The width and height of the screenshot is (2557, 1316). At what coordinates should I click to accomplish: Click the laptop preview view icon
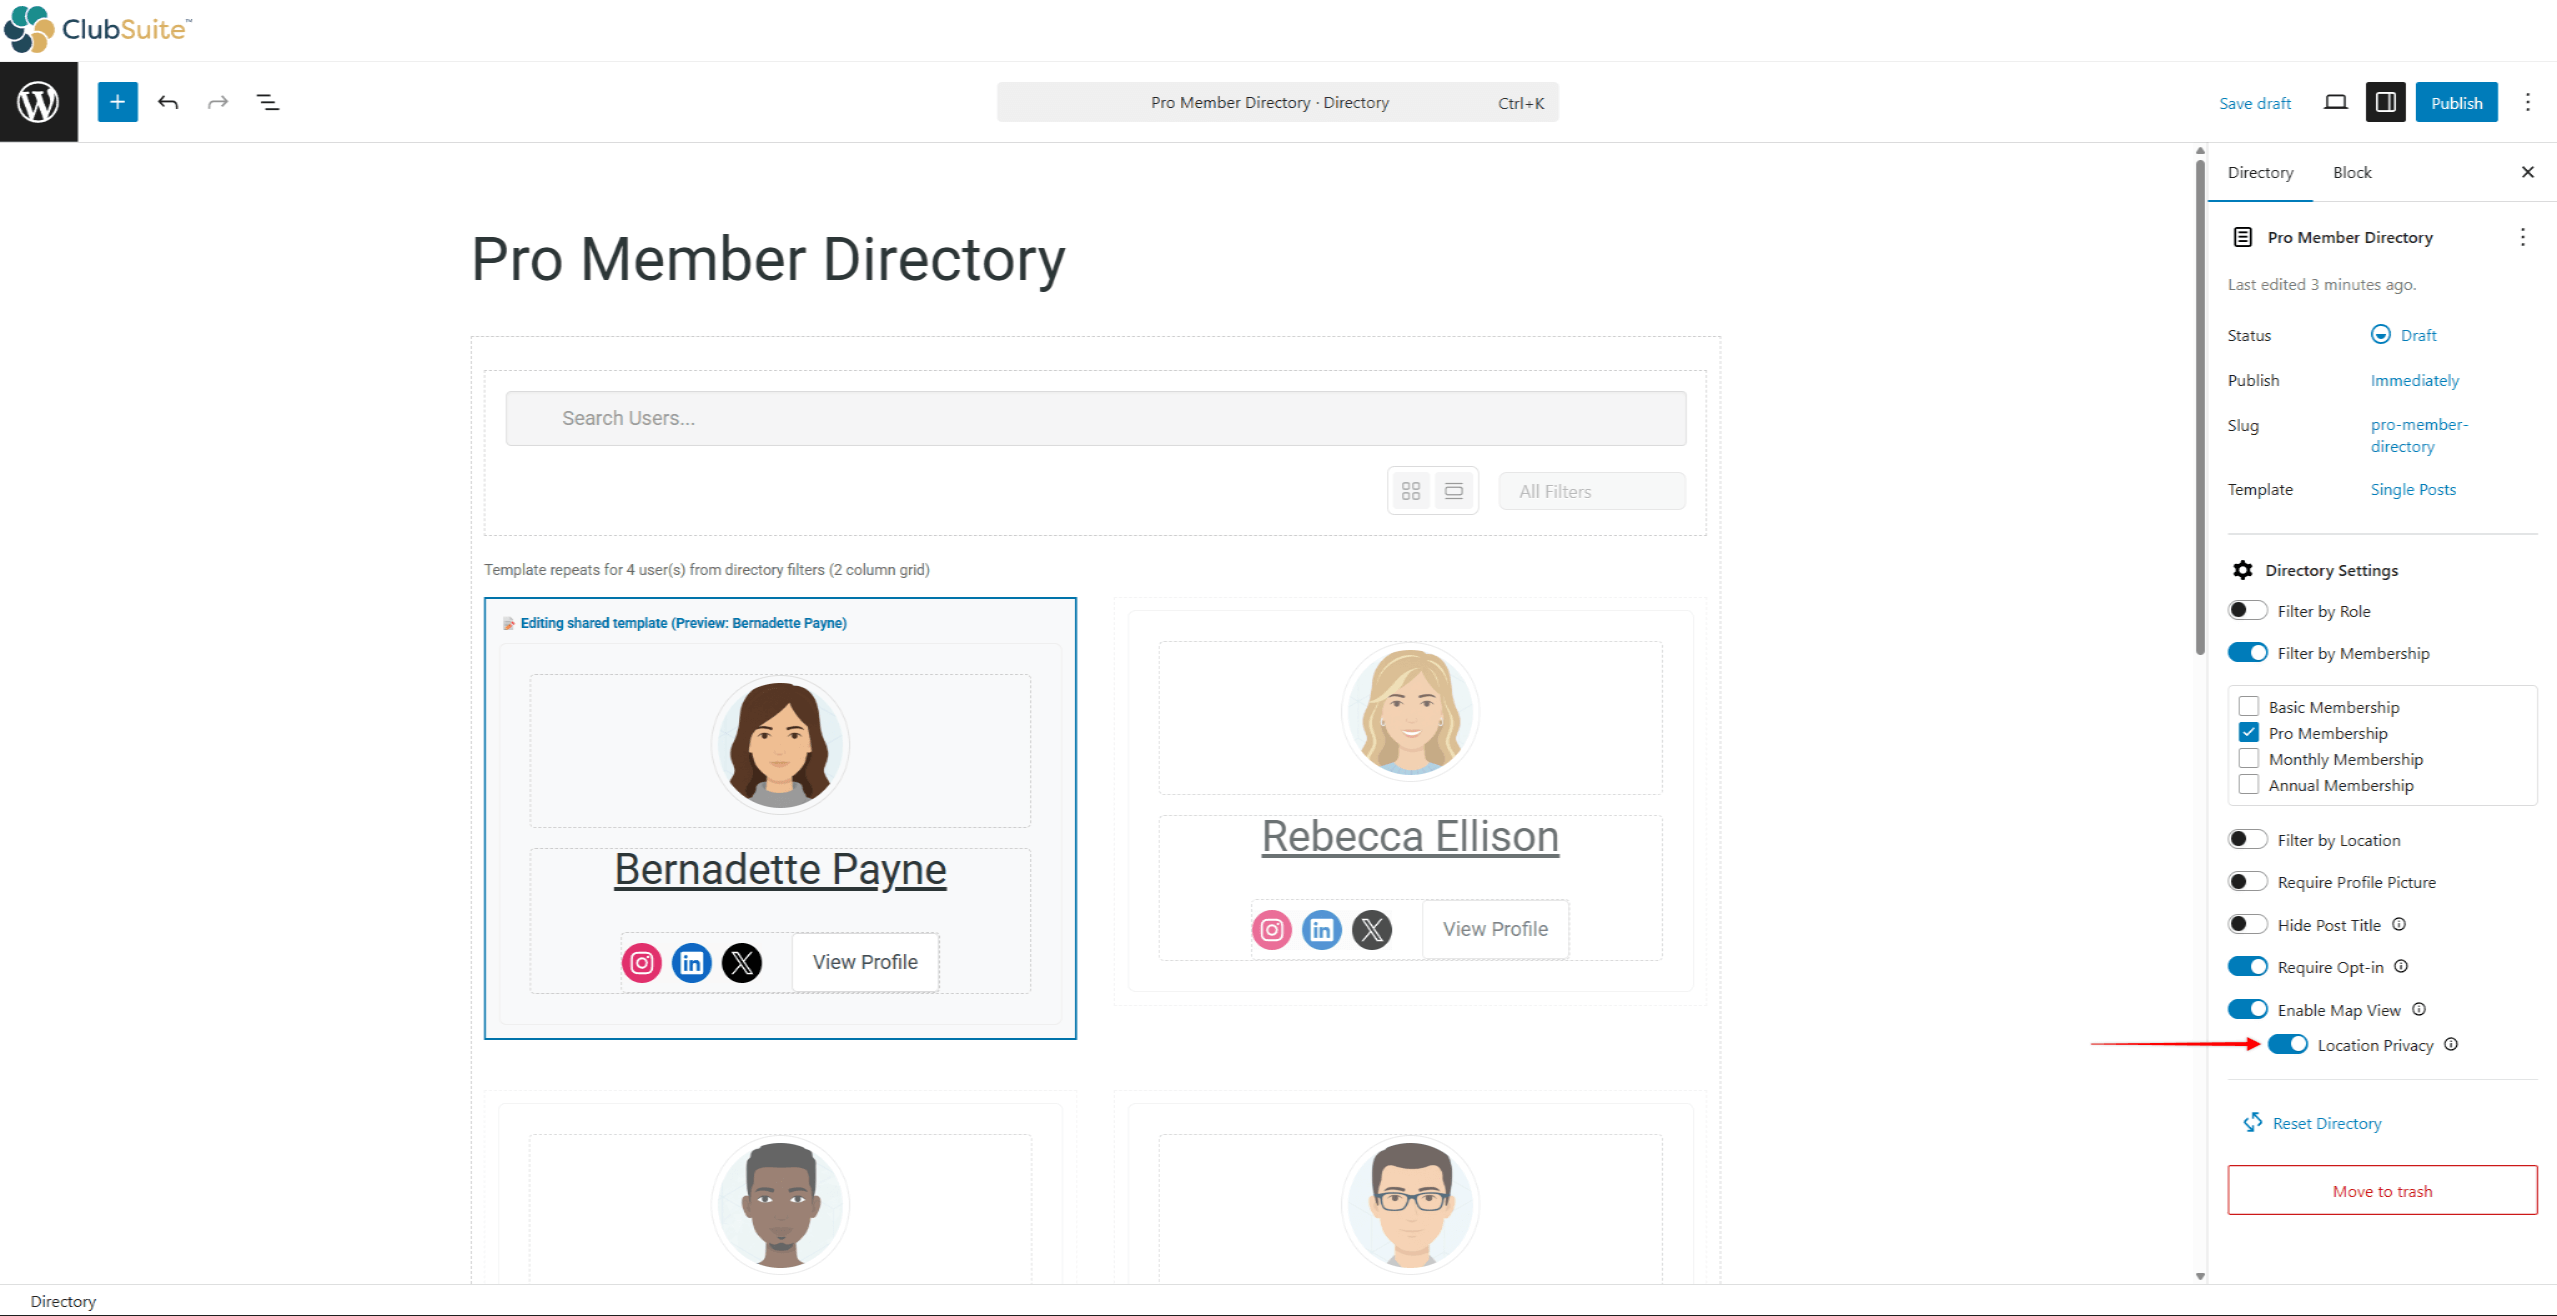(2335, 102)
